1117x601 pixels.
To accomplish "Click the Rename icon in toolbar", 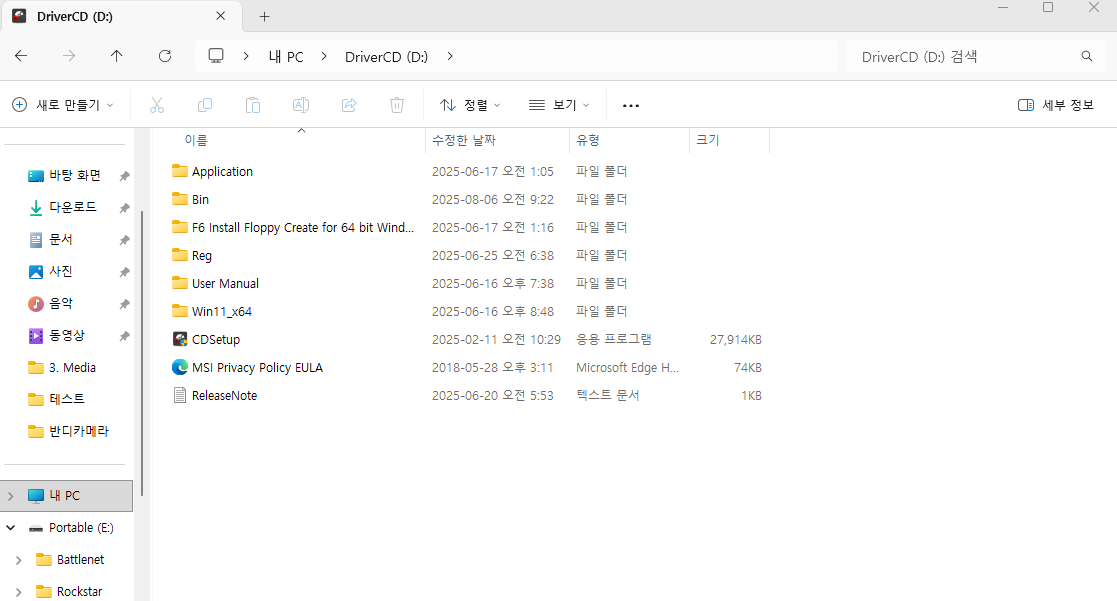I will coord(300,105).
